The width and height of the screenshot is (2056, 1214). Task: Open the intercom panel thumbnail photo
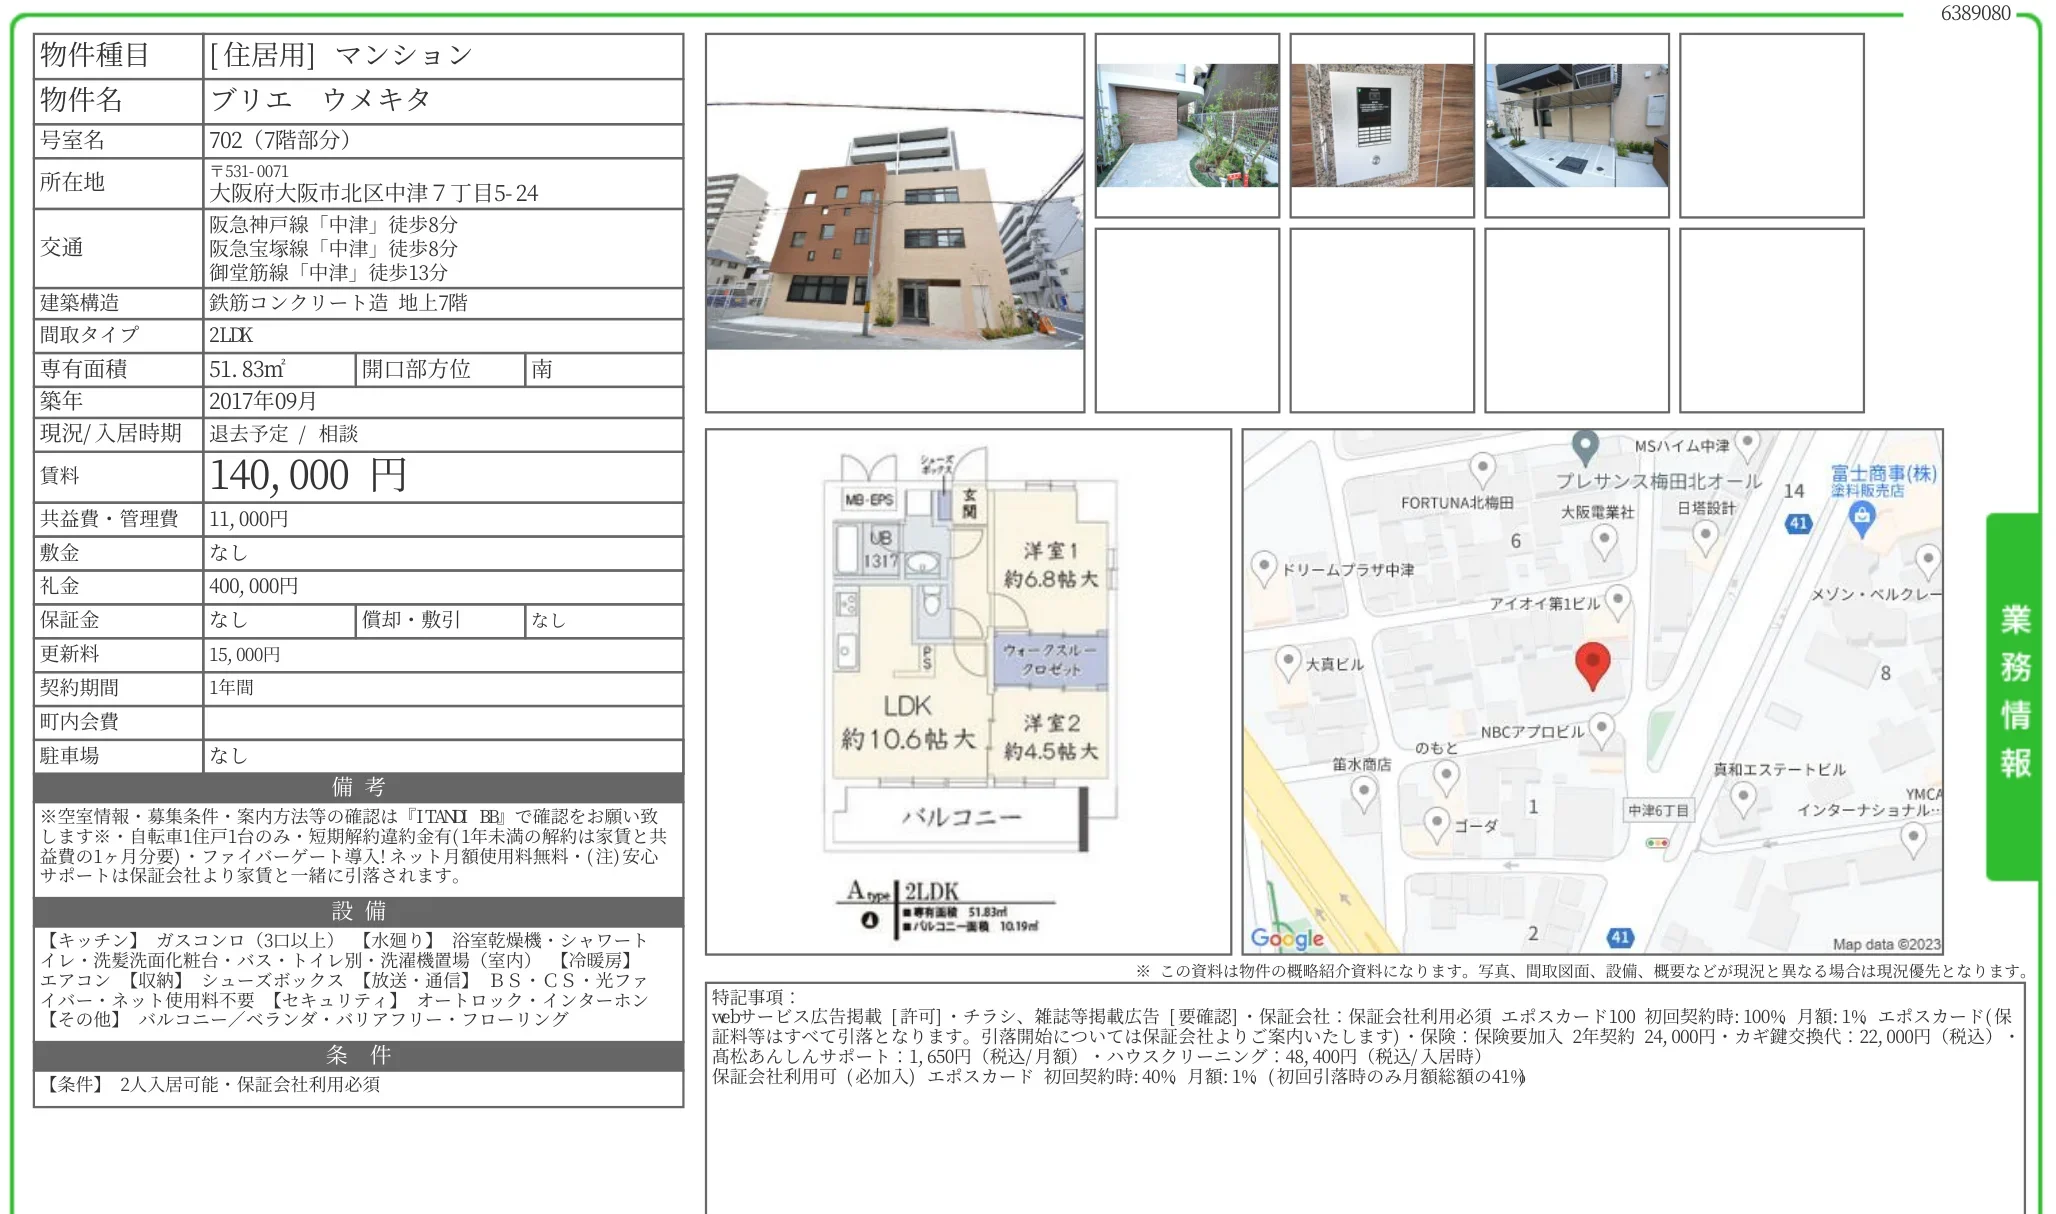coord(1381,126)
